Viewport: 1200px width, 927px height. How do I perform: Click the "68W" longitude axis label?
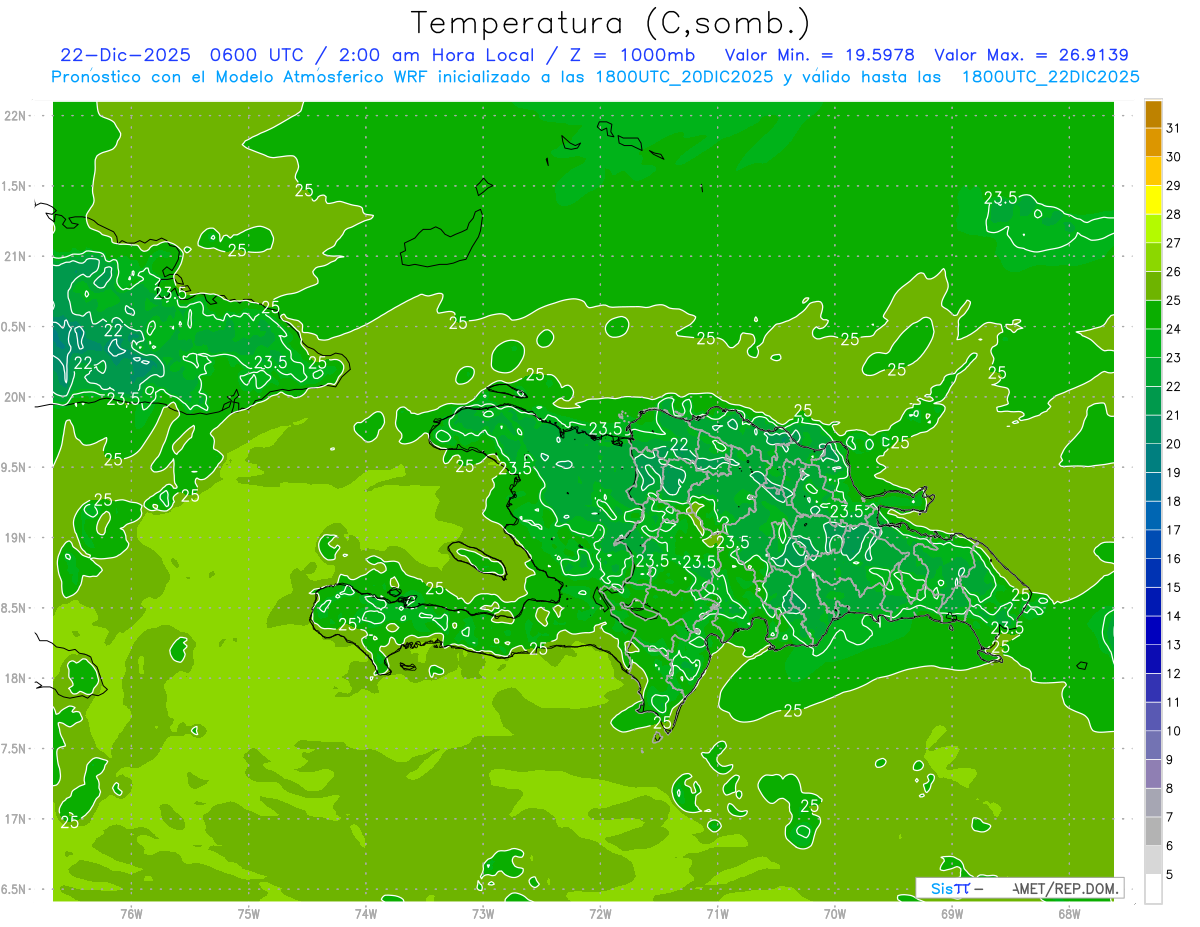1069,913
